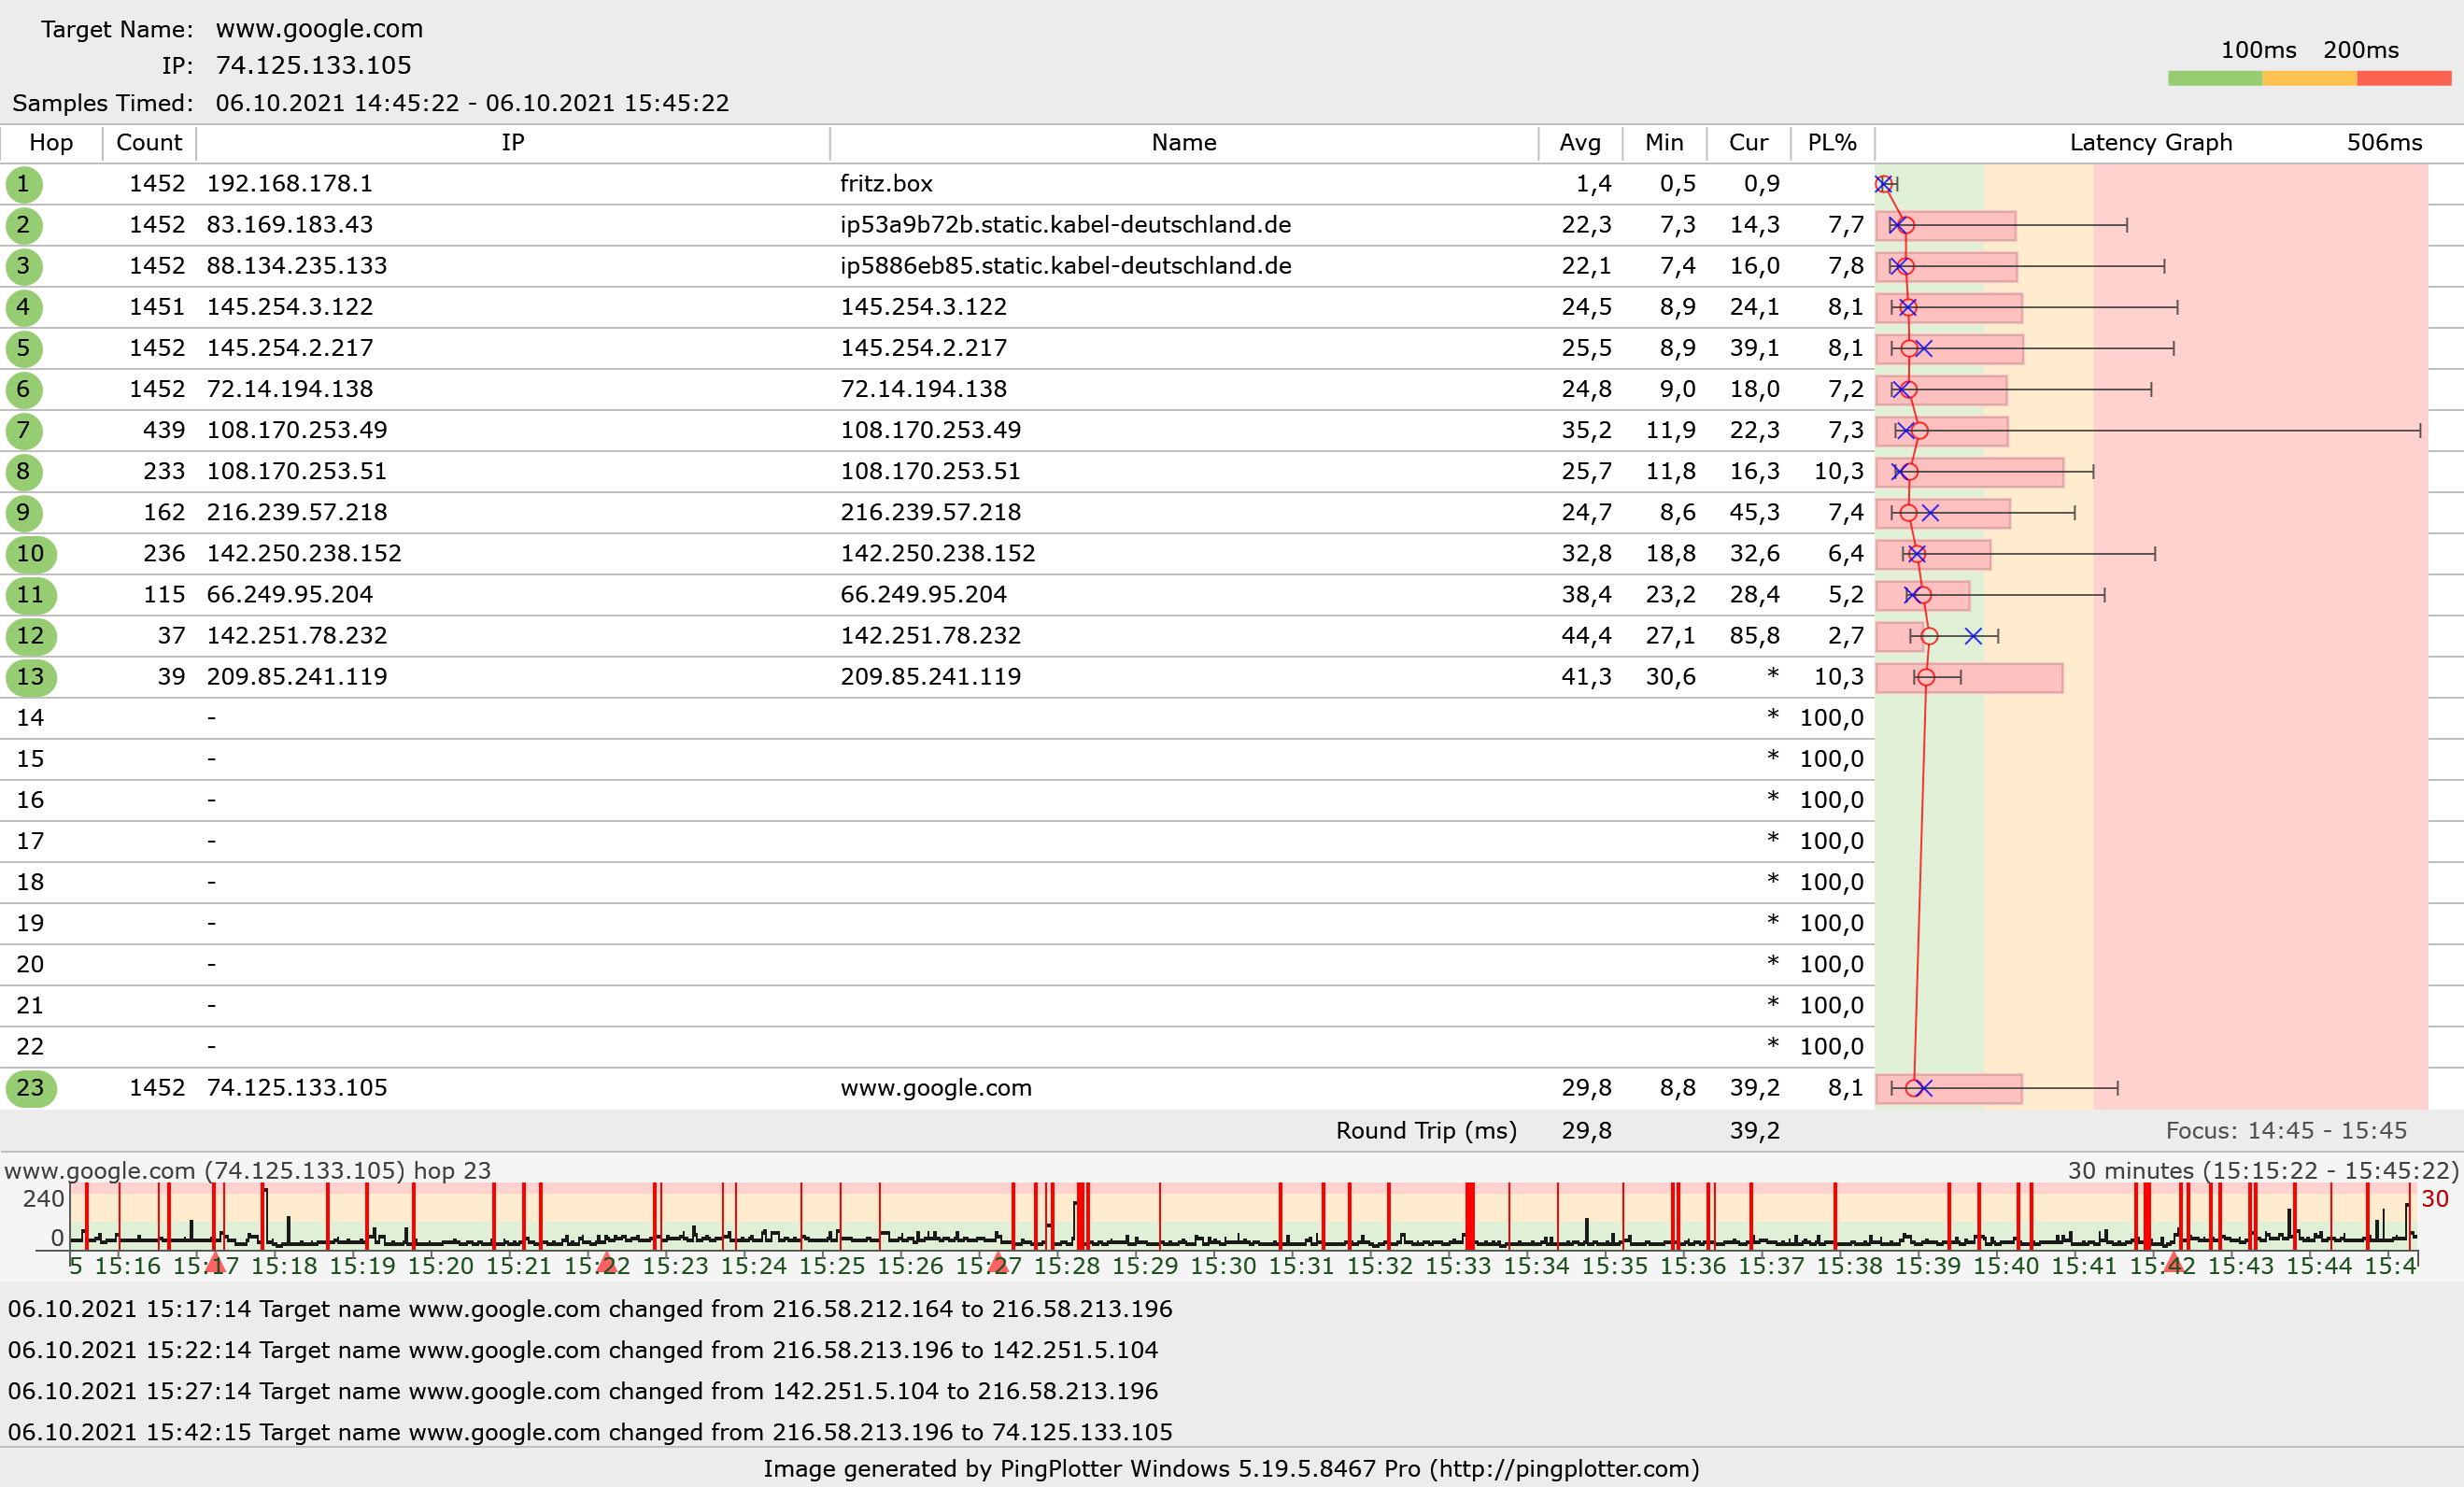Click the 15:42:15 target changed log entry
Image resolution: width=2464 pixels, height=1487 pixels.
pos(590,1432)
